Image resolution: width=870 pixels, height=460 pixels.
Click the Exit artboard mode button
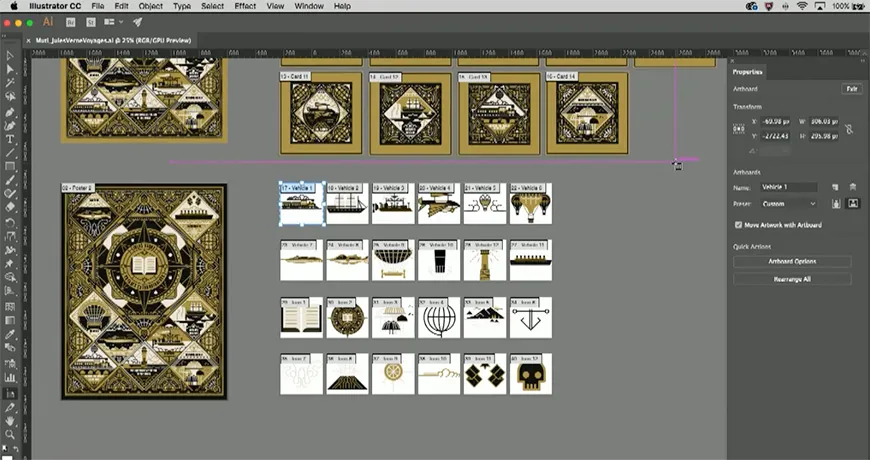(x=852, y=89)
